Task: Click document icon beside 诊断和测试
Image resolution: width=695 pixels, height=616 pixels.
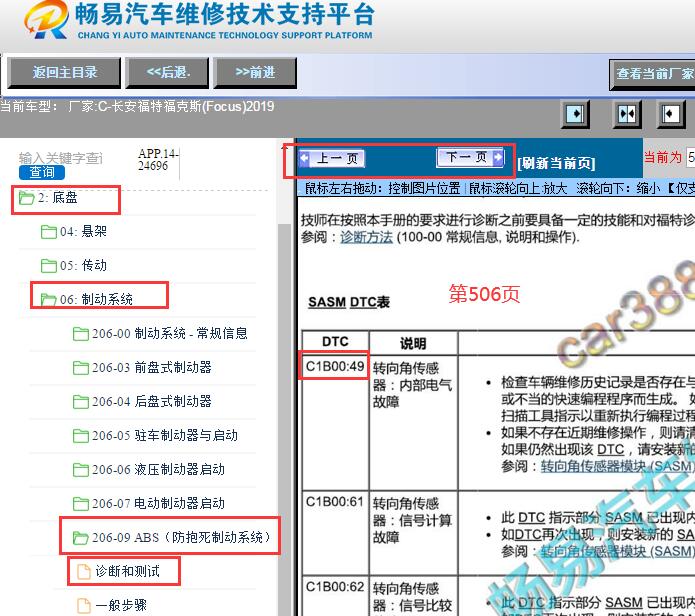Action: (84, 572)
